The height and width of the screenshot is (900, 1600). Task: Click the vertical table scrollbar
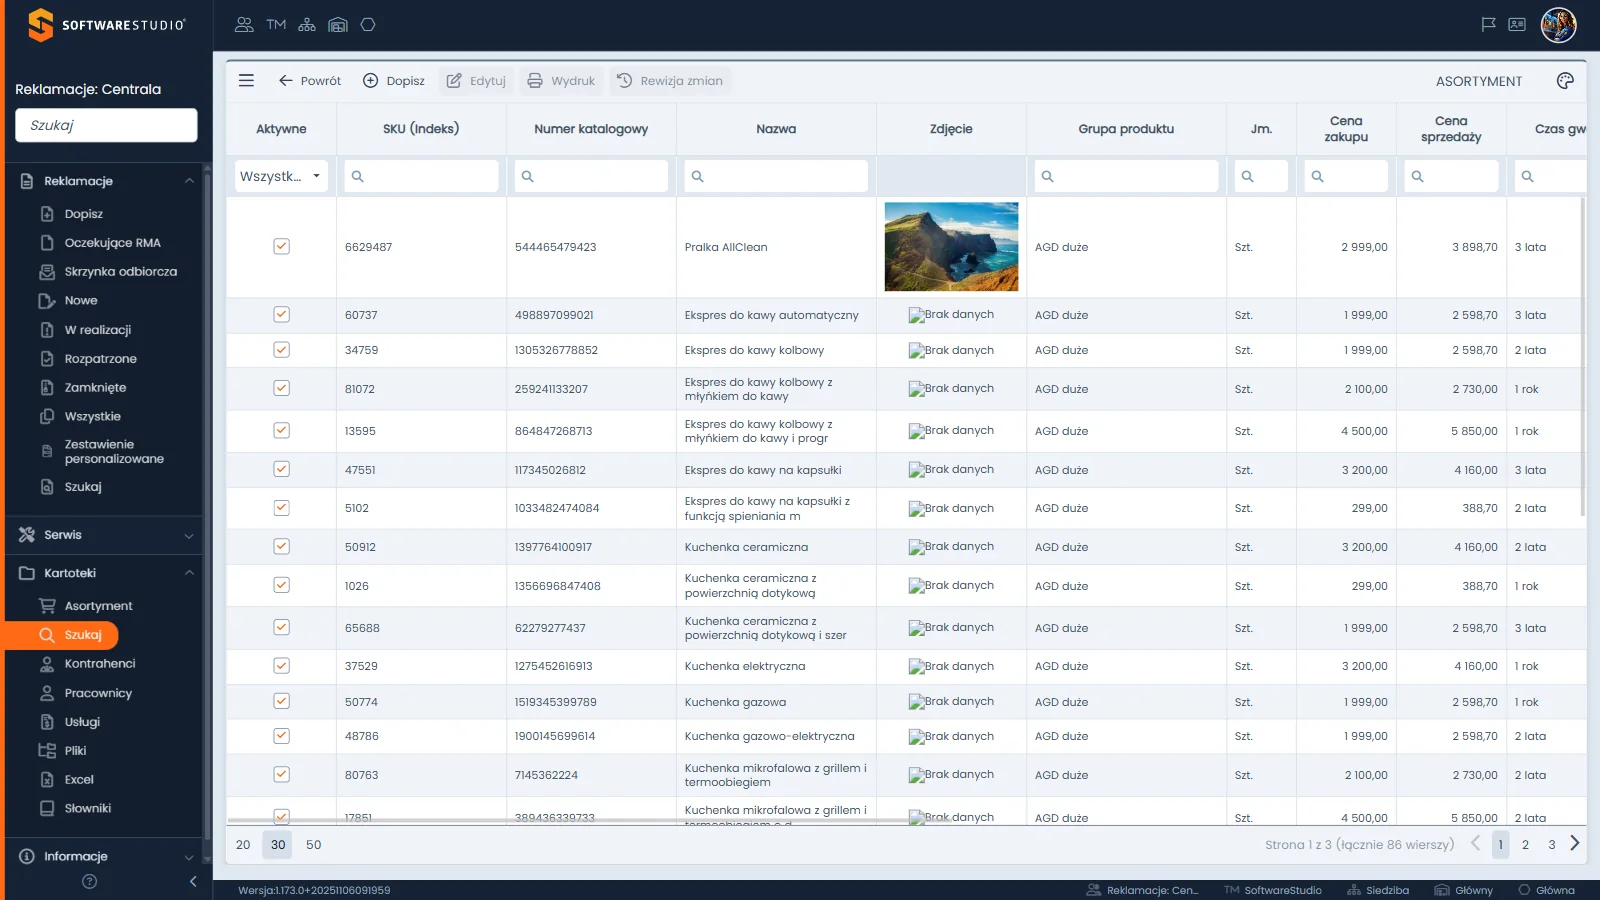click(x=1583, y=358)
